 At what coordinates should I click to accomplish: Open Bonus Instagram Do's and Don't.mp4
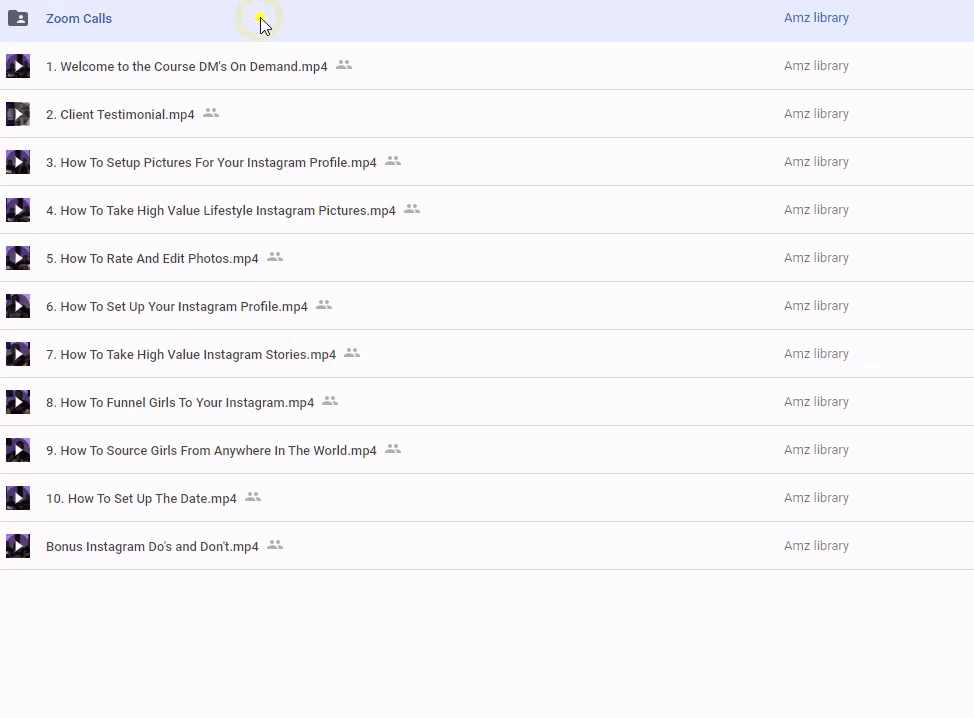point(152,547)
